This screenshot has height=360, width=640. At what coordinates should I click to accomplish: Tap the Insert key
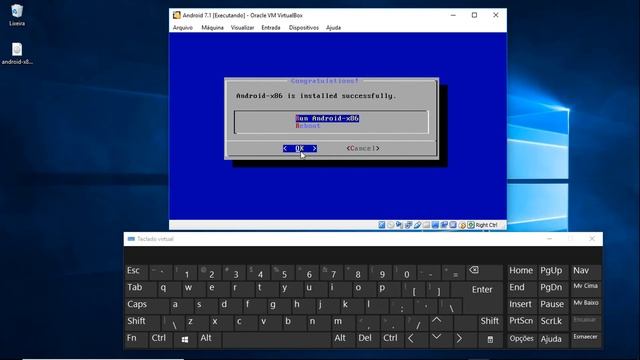(522, 305)
